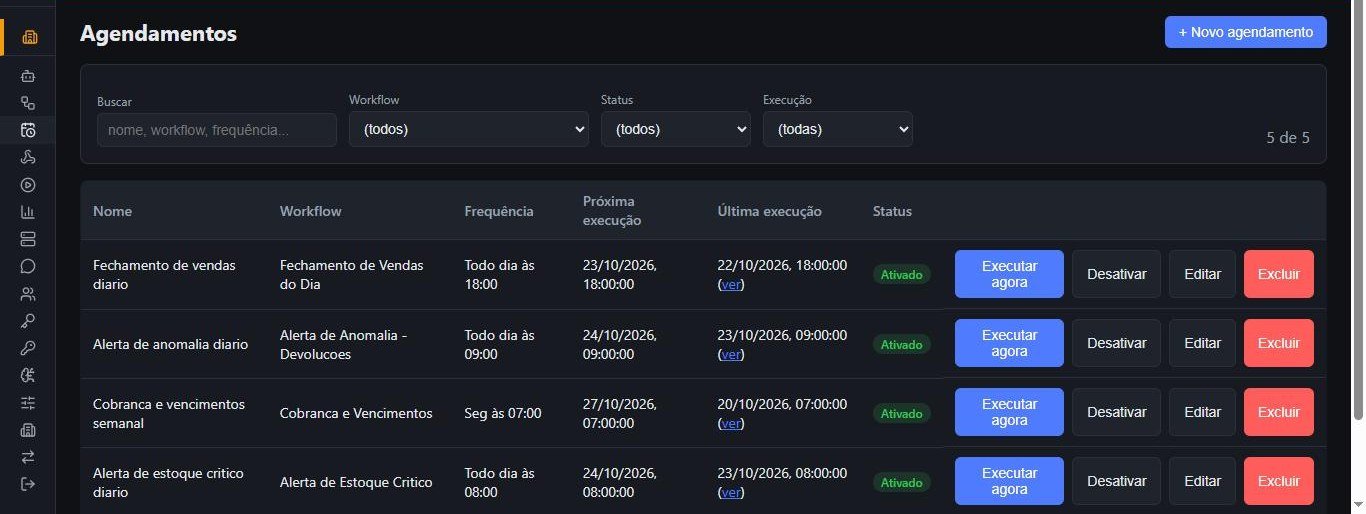Viewport: 1366px width, 514px height.
Task: Click the logout sidebar icon
Action: click(x=28, y=484)
